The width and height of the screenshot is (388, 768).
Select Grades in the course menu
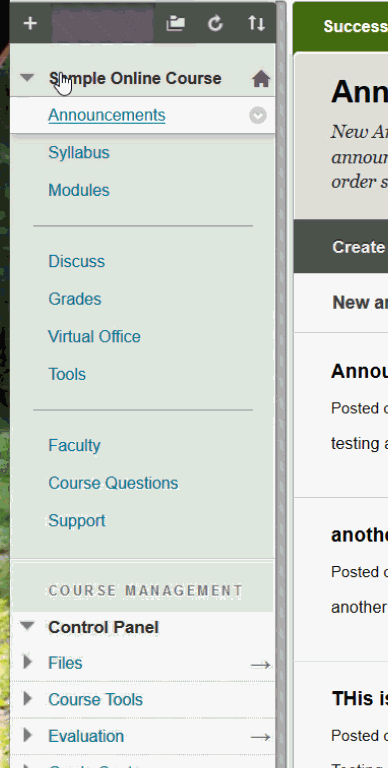click(x=75, y=299)
